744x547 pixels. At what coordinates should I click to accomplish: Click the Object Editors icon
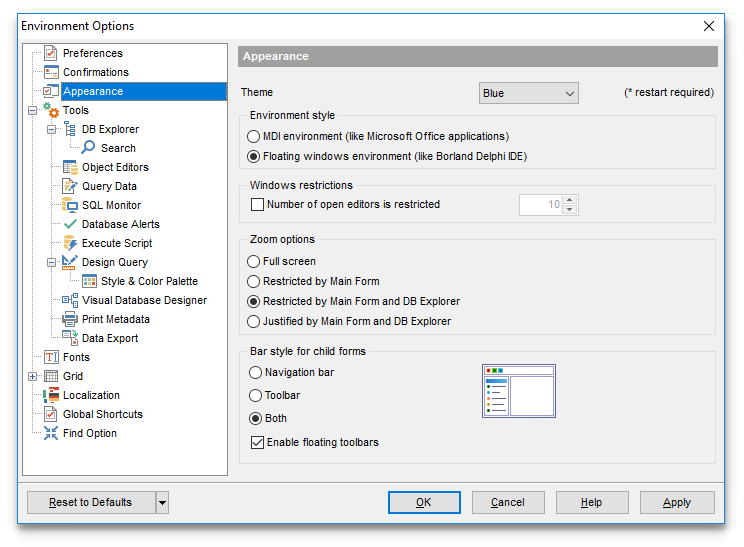[70, 167]
